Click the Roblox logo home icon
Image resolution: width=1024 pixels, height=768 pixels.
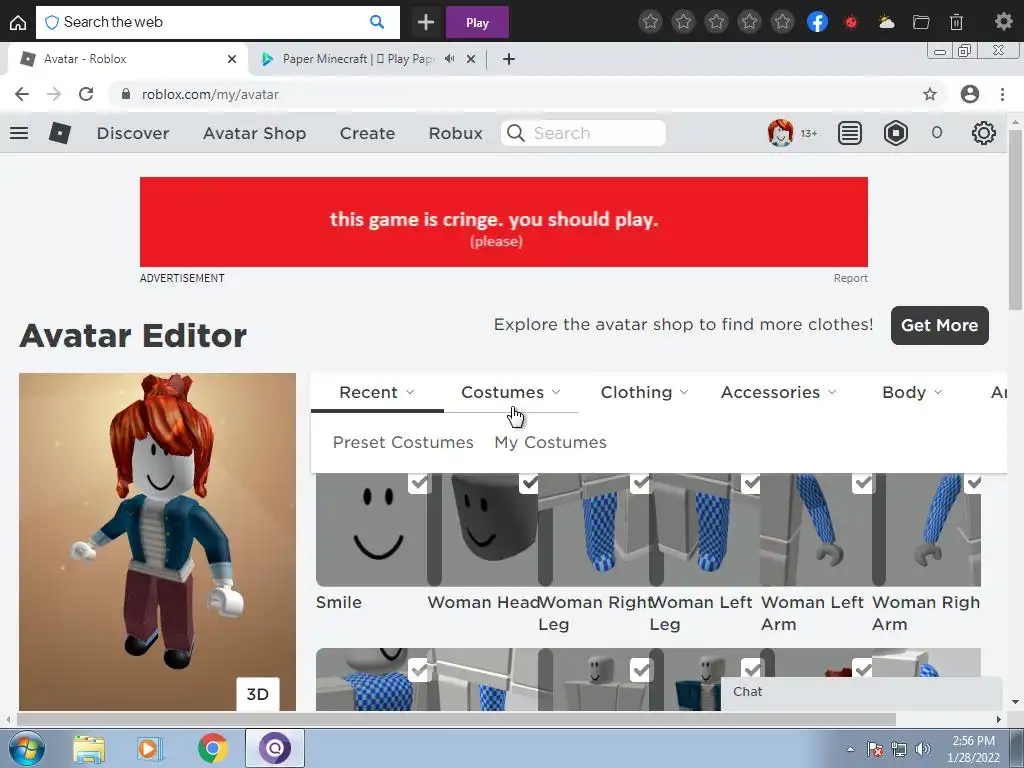click(60, 133)
